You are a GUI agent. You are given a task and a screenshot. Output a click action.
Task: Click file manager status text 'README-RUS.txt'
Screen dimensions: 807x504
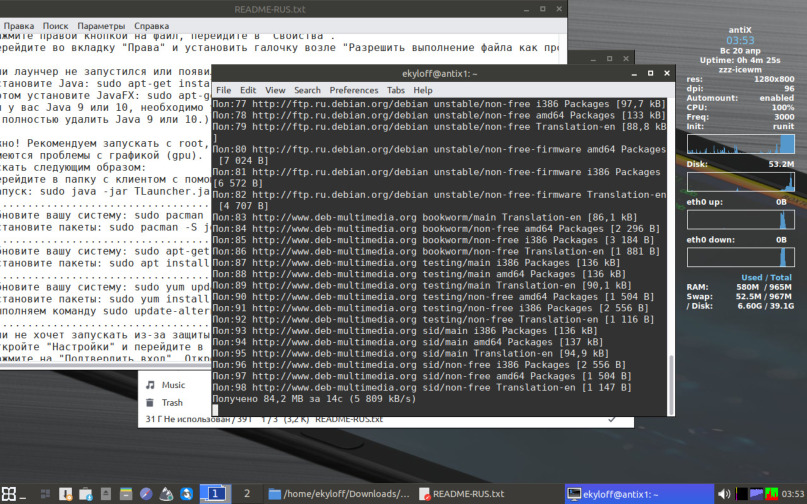point(349,419)
